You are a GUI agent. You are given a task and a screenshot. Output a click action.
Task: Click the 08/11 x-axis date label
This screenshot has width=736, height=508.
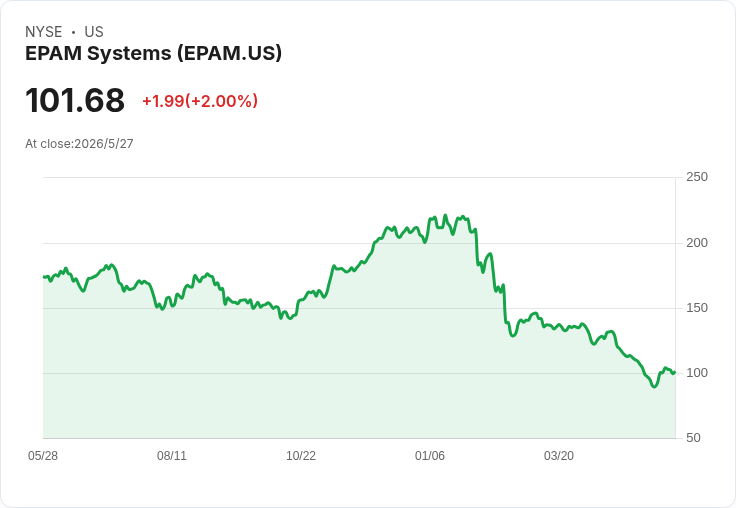[172, 456]
